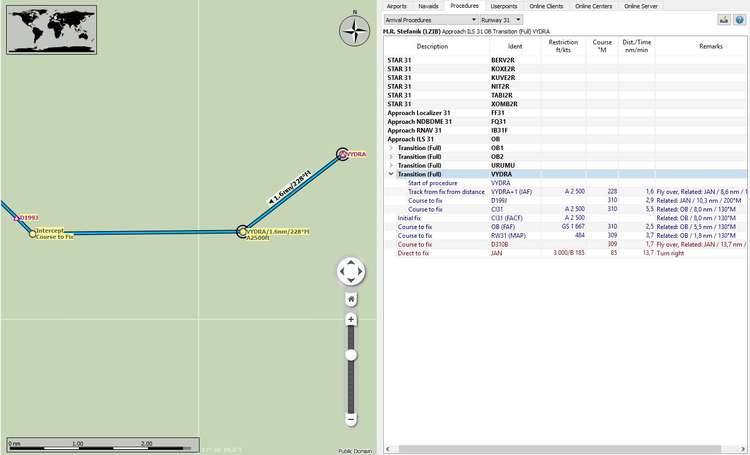This screenshot has height=455, width=750.
Task: Click the VYDRA waypoint symbol on map
Action: click(x=342, y=154)
